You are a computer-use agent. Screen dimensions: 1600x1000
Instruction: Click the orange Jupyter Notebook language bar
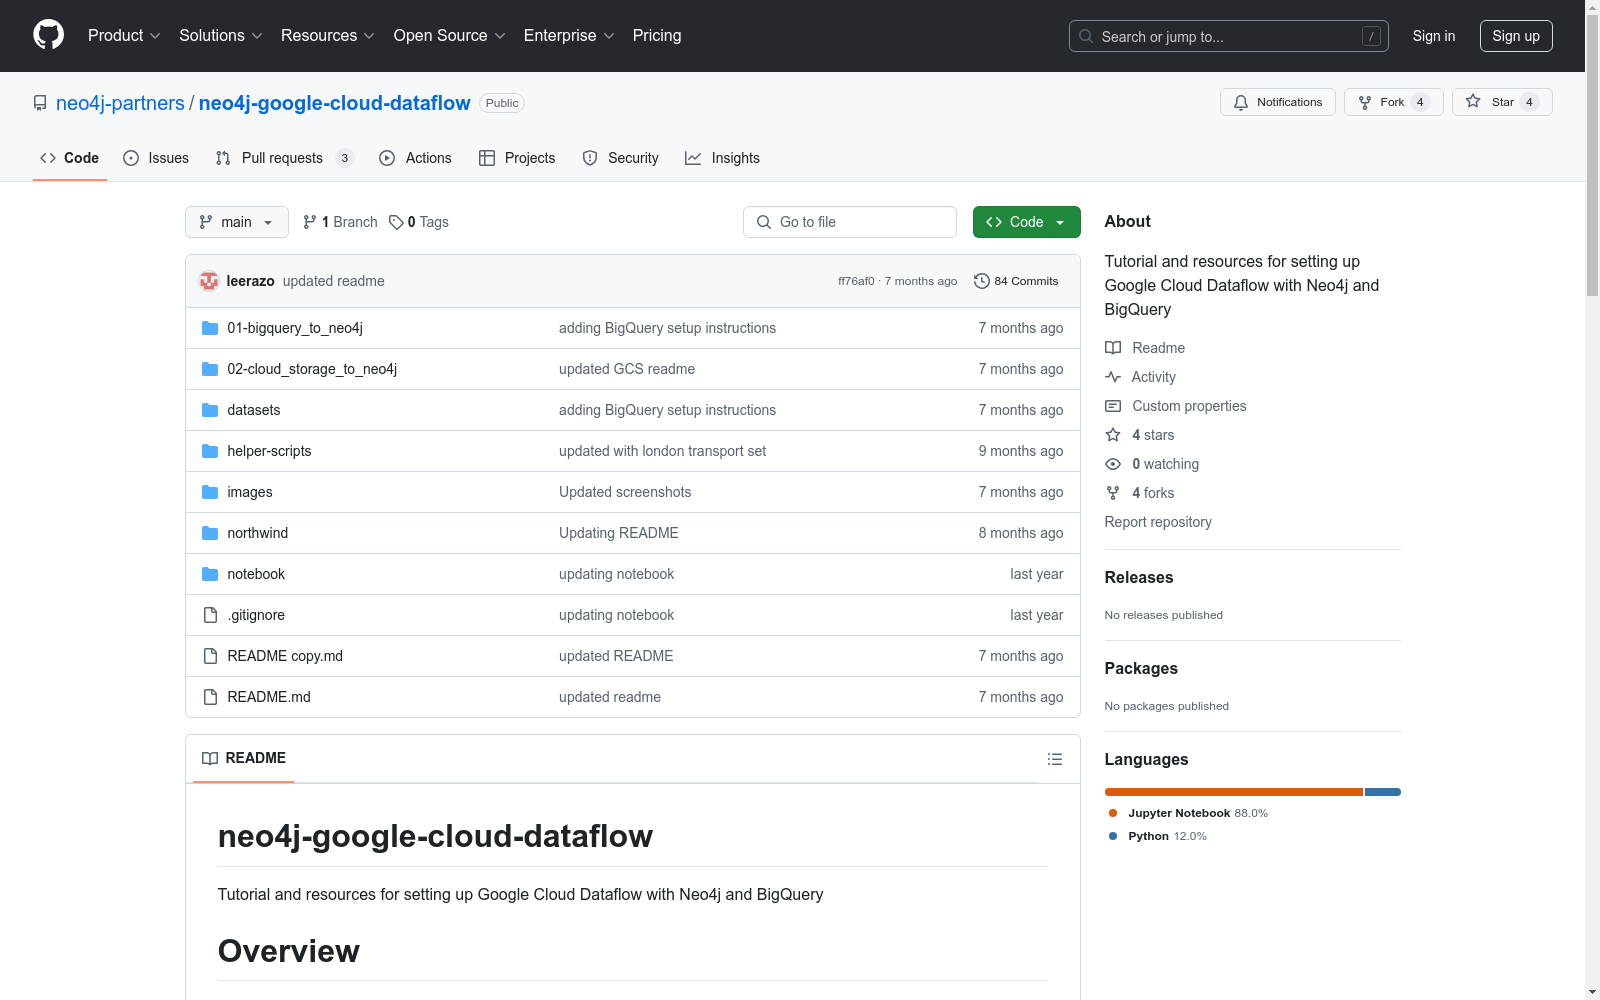click(1234, 792)
